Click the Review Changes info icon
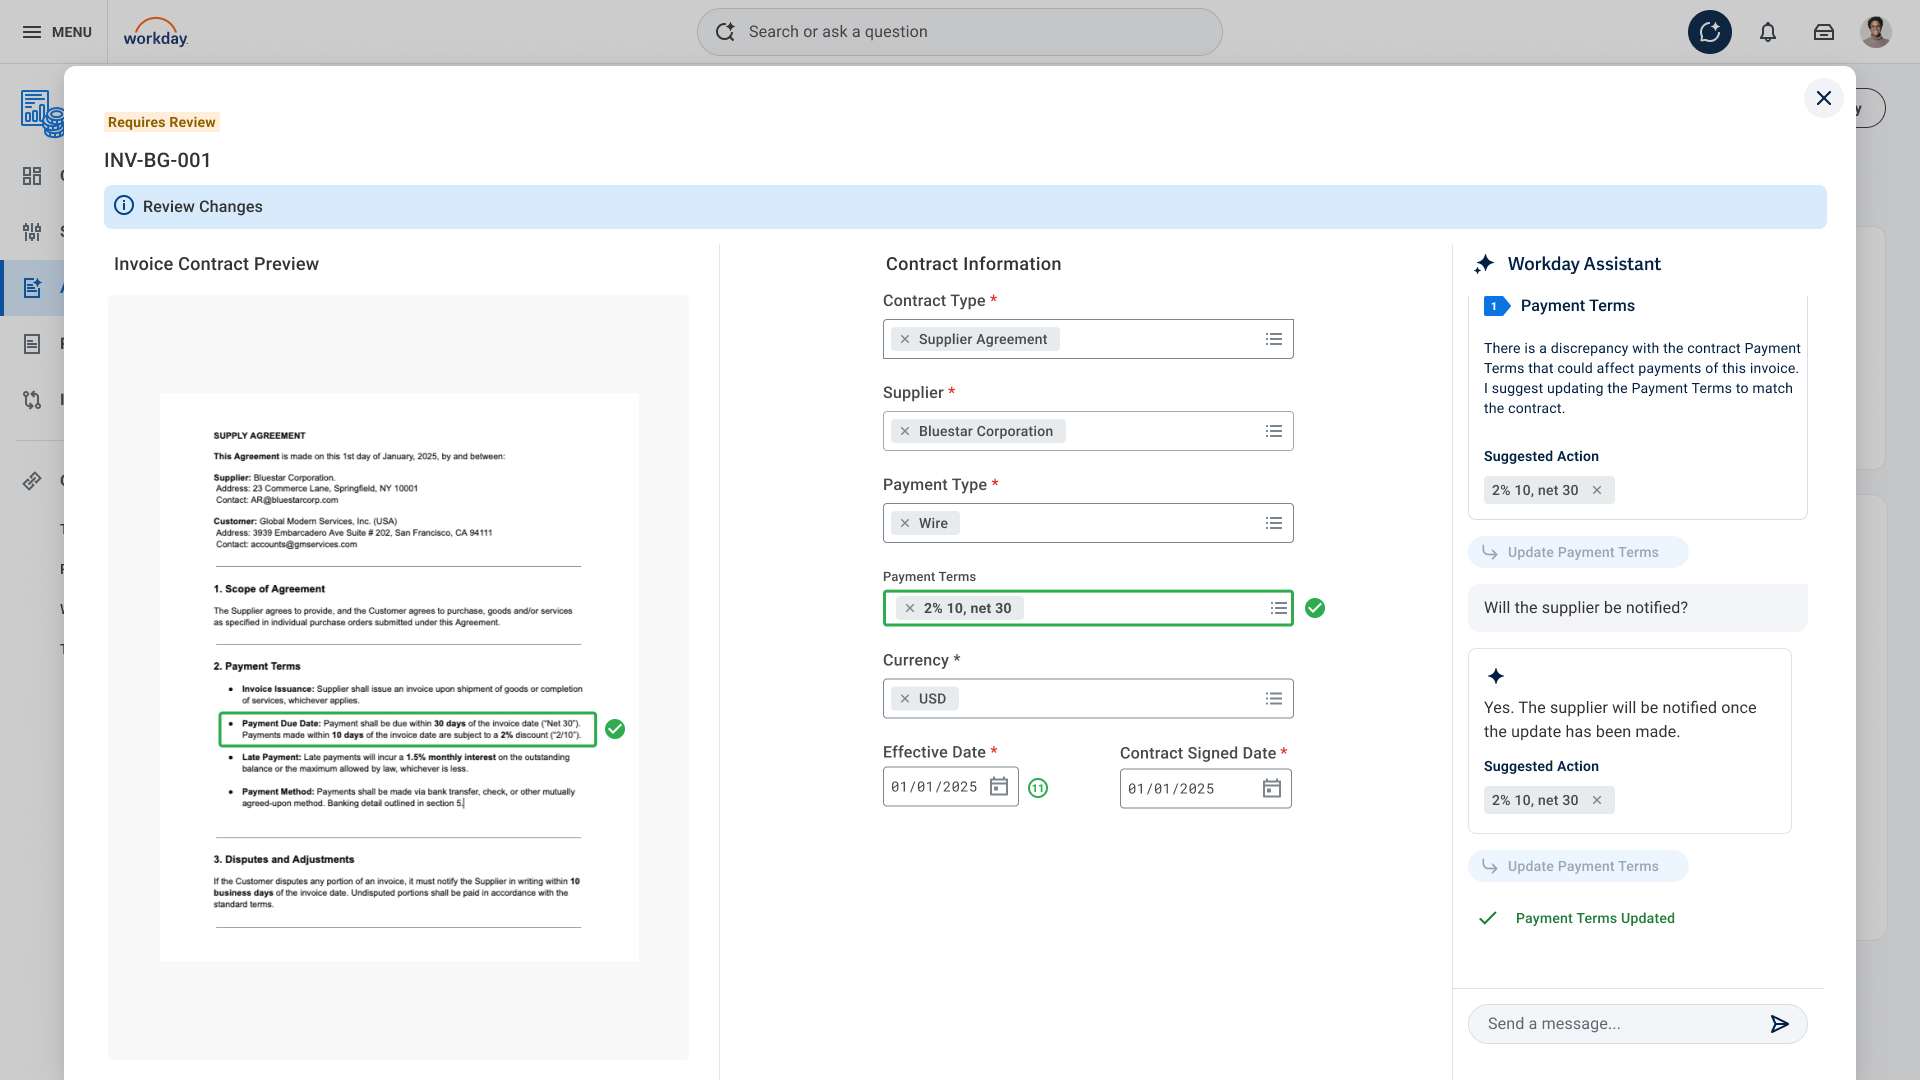 click(x=124, y=206)
